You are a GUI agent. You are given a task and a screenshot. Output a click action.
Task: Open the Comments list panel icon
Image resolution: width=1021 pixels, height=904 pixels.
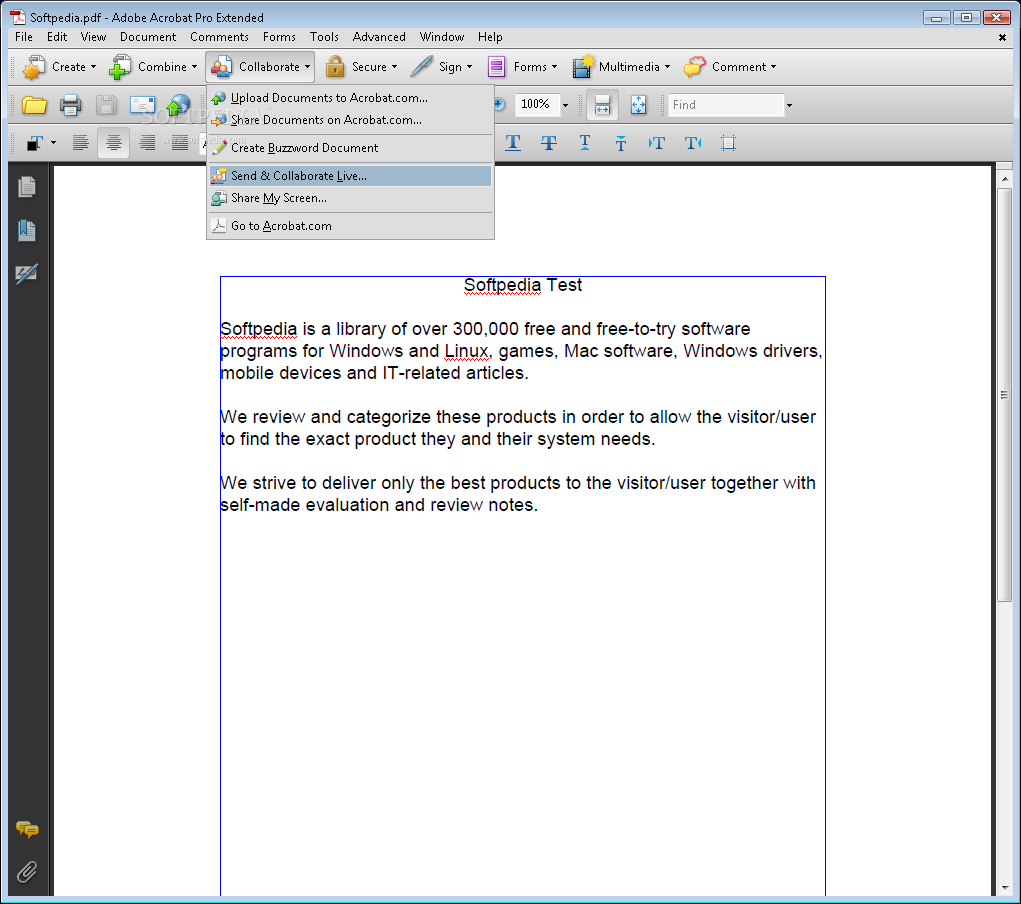pos(27,829)
